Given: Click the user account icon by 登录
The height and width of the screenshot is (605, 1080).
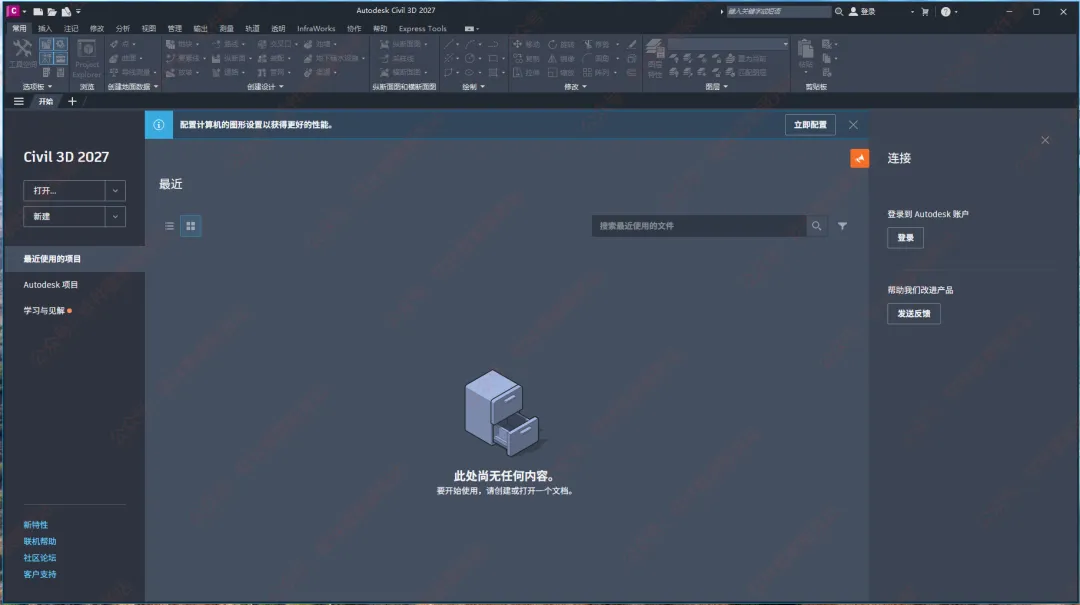Looking at the screenshot, I should pyautogui.click(x=853, y=12).
